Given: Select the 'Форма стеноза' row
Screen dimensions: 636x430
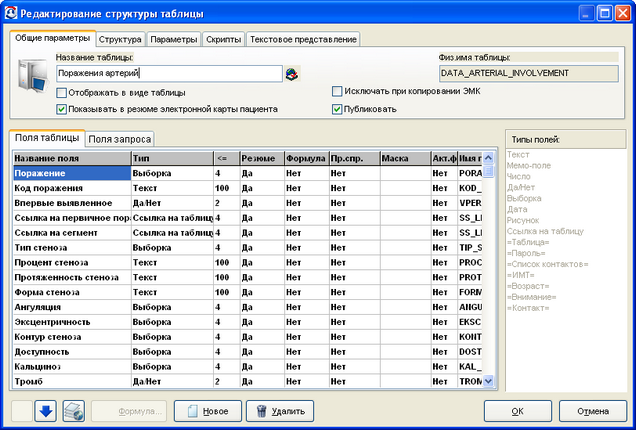Looking at the screenshot, I should (248, 292).
